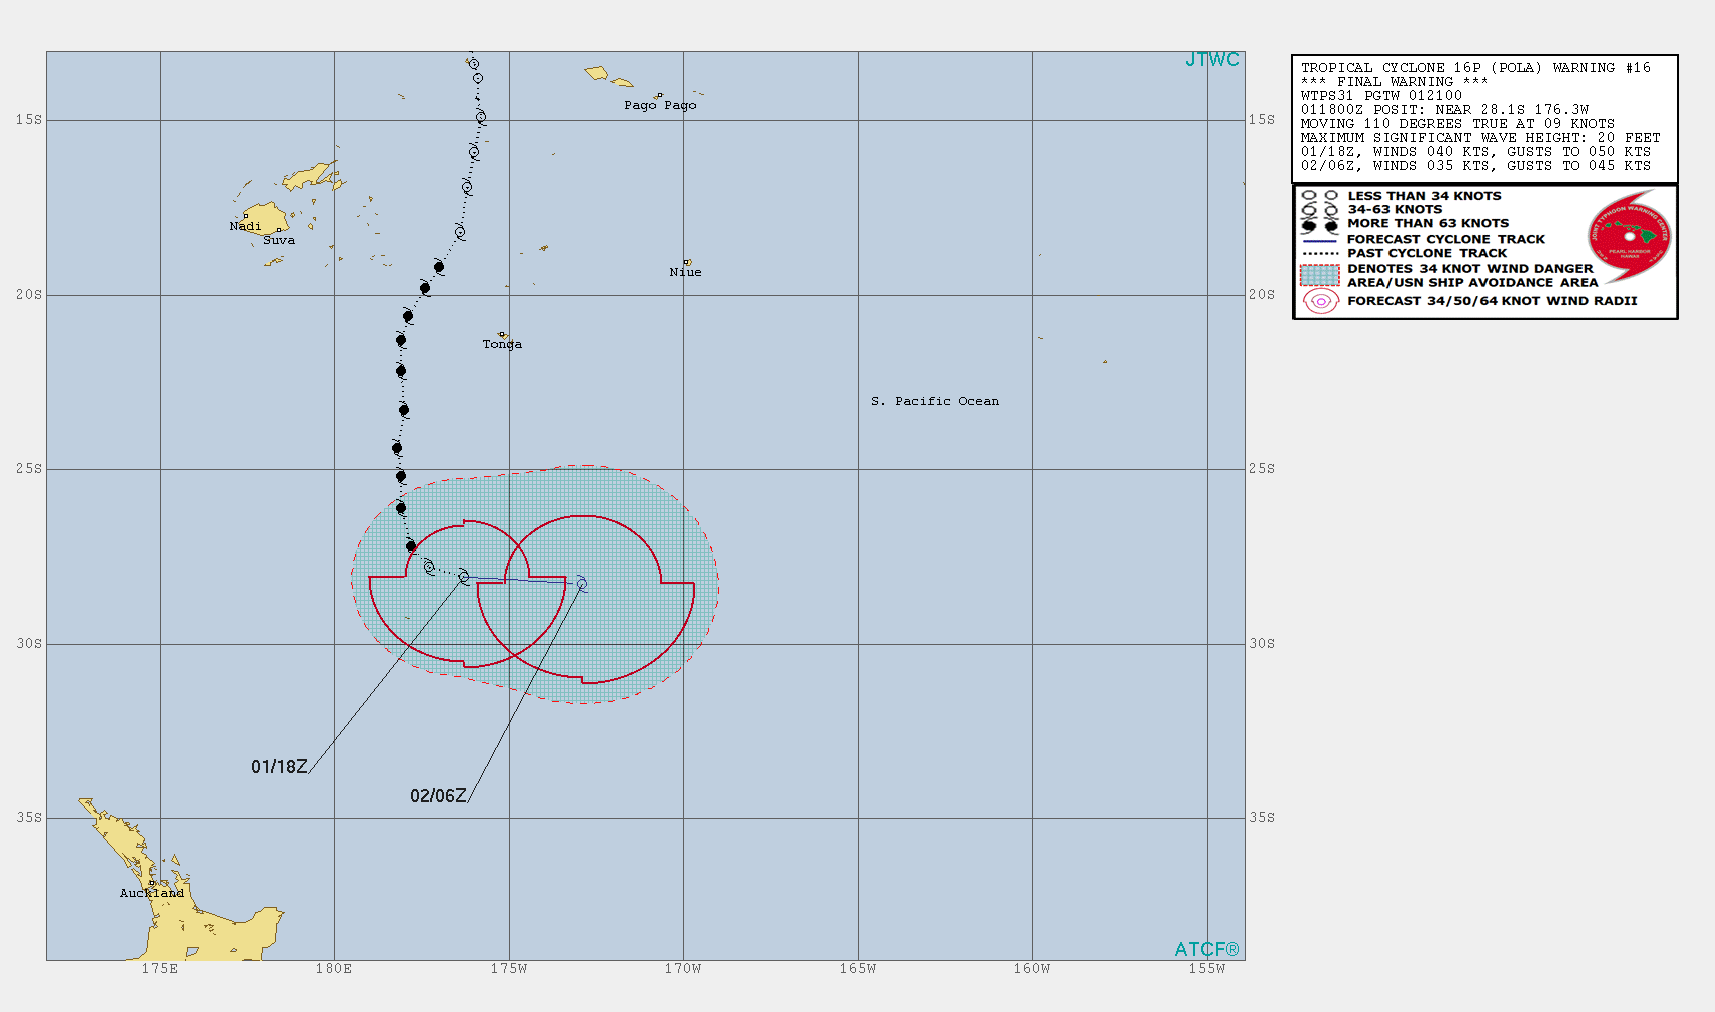The height and width of the screenshot is (1012, 1715).
Task: Click the Niue map label
Action: 685,272
